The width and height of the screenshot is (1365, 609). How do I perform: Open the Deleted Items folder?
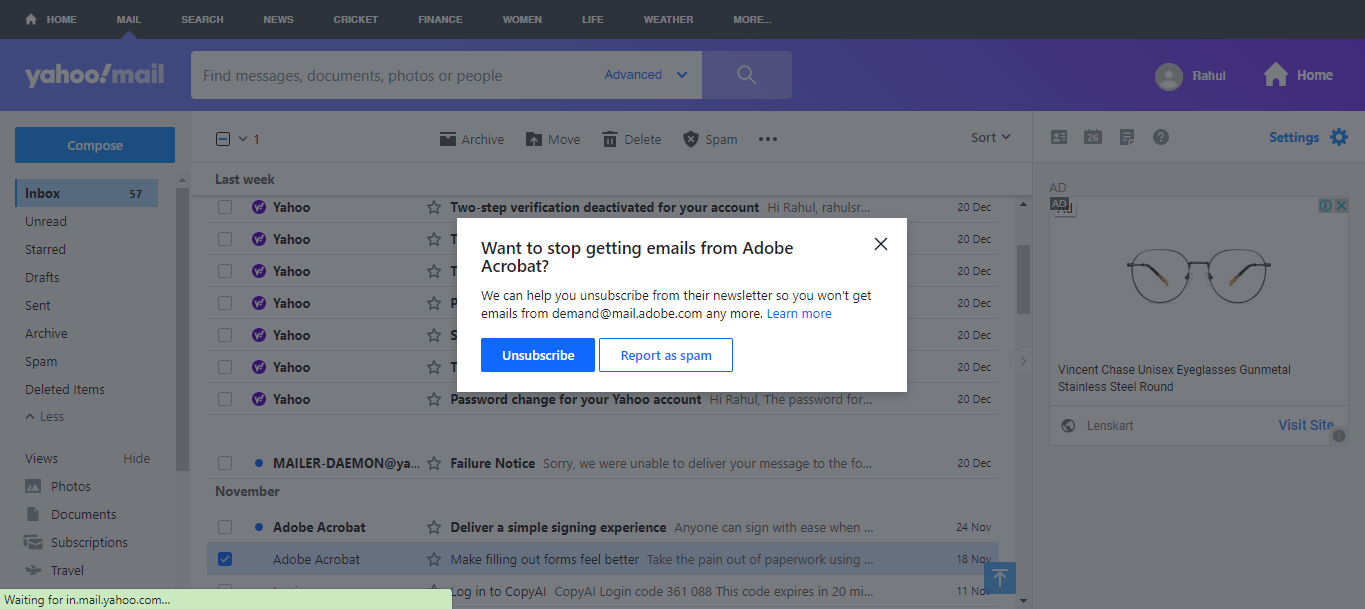coord(65,389)
